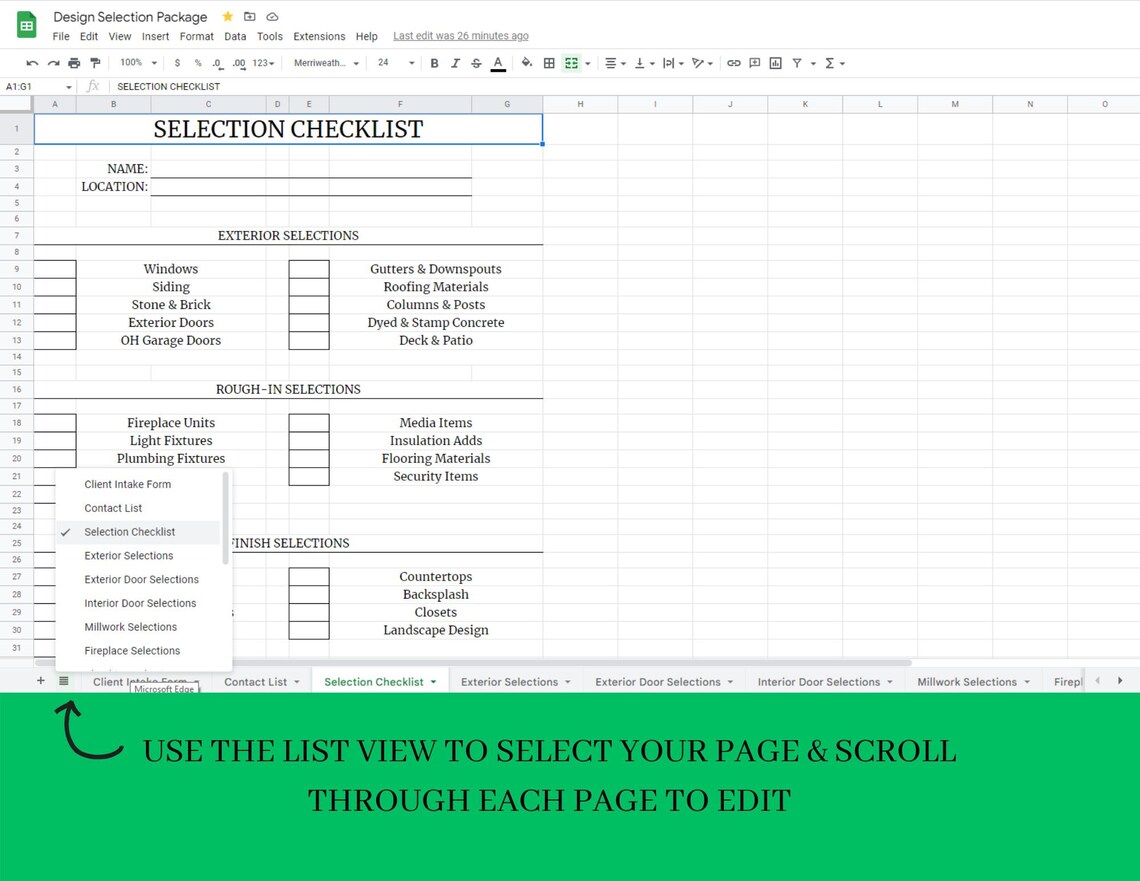Open the Data menu

click(235, 36)
